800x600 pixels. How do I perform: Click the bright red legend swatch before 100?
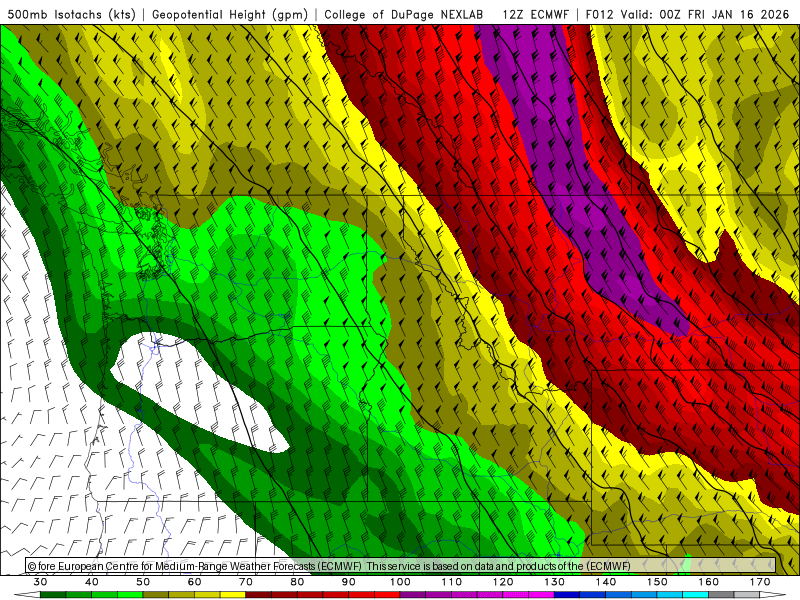click(x=387, y=595)
